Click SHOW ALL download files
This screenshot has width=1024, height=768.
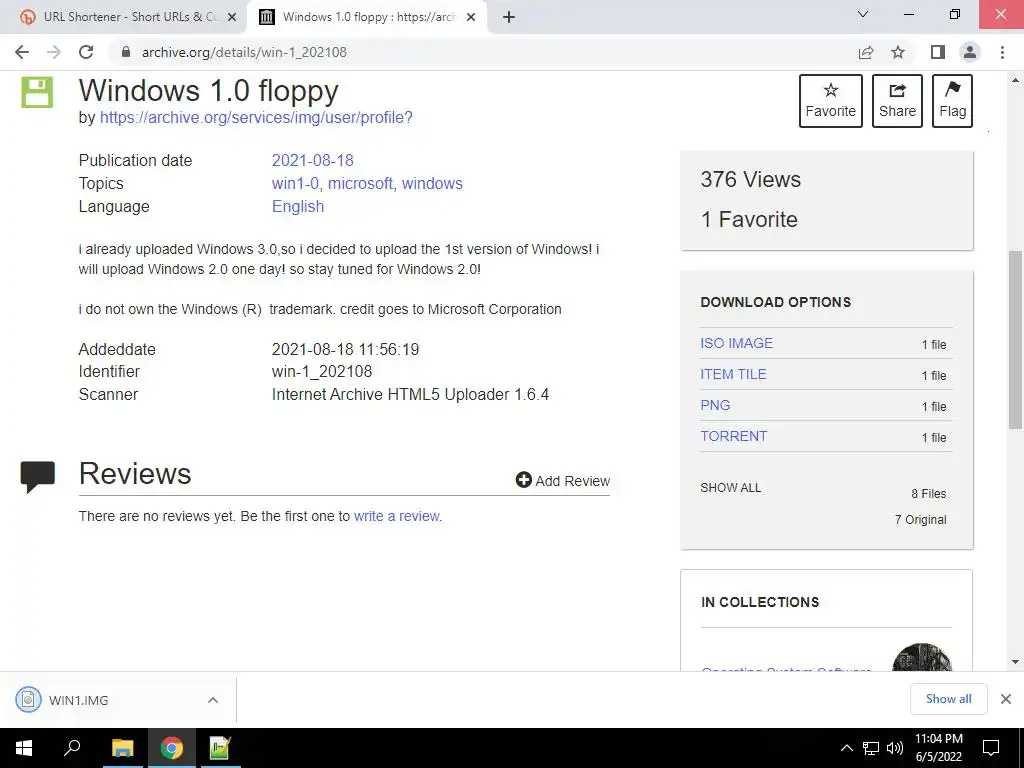[730, 488]
